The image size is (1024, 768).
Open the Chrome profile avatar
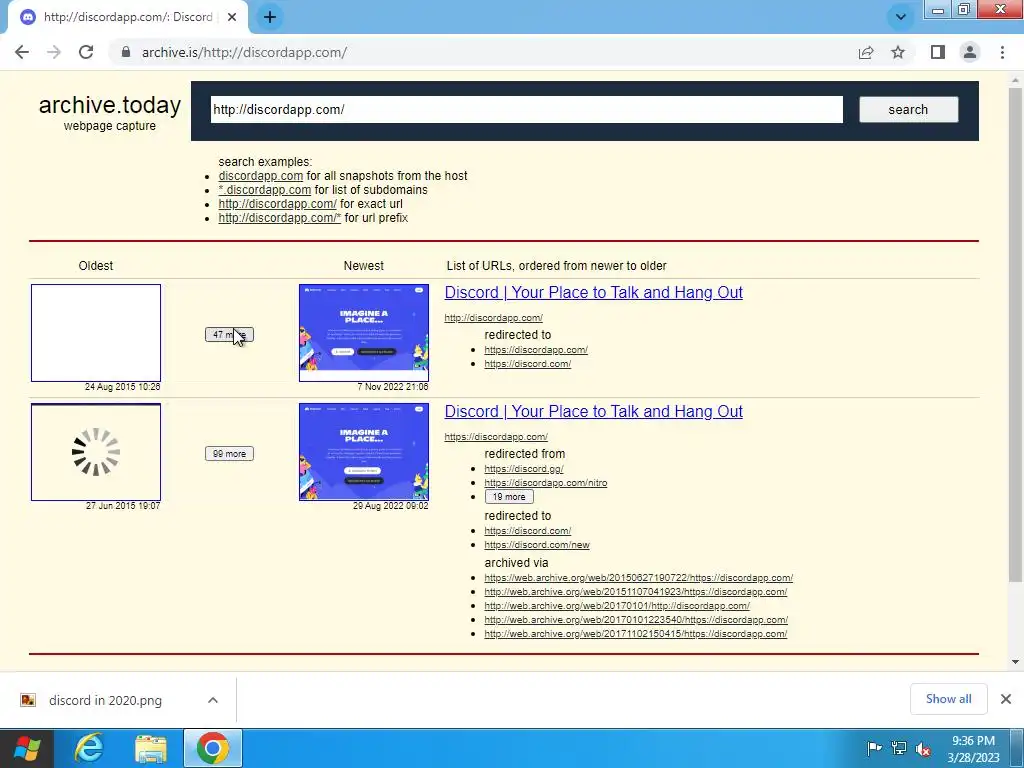coord(970,52)
